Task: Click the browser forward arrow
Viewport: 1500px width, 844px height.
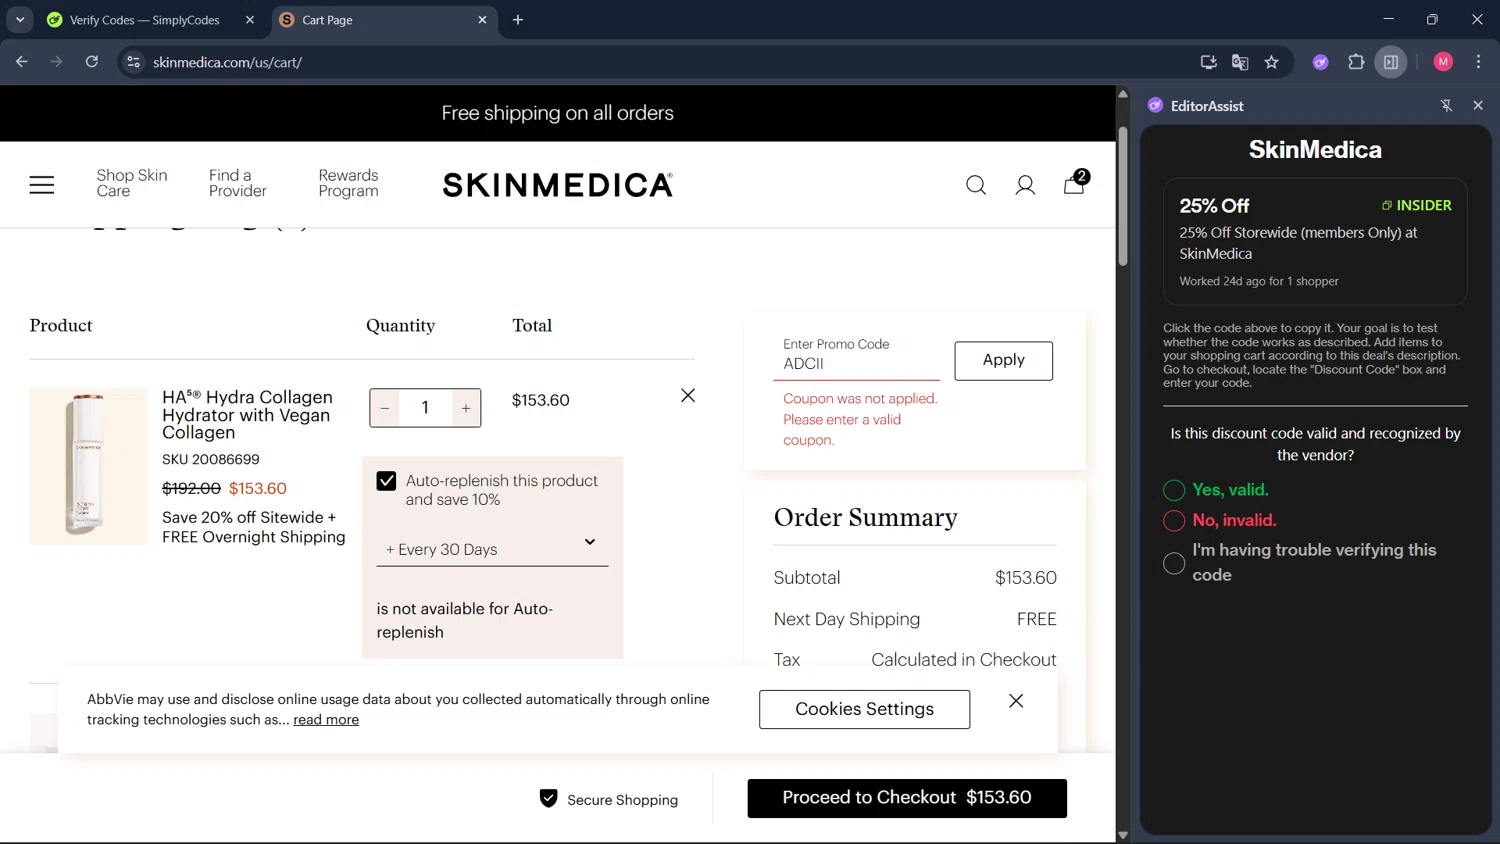Action: coord(57,62)
